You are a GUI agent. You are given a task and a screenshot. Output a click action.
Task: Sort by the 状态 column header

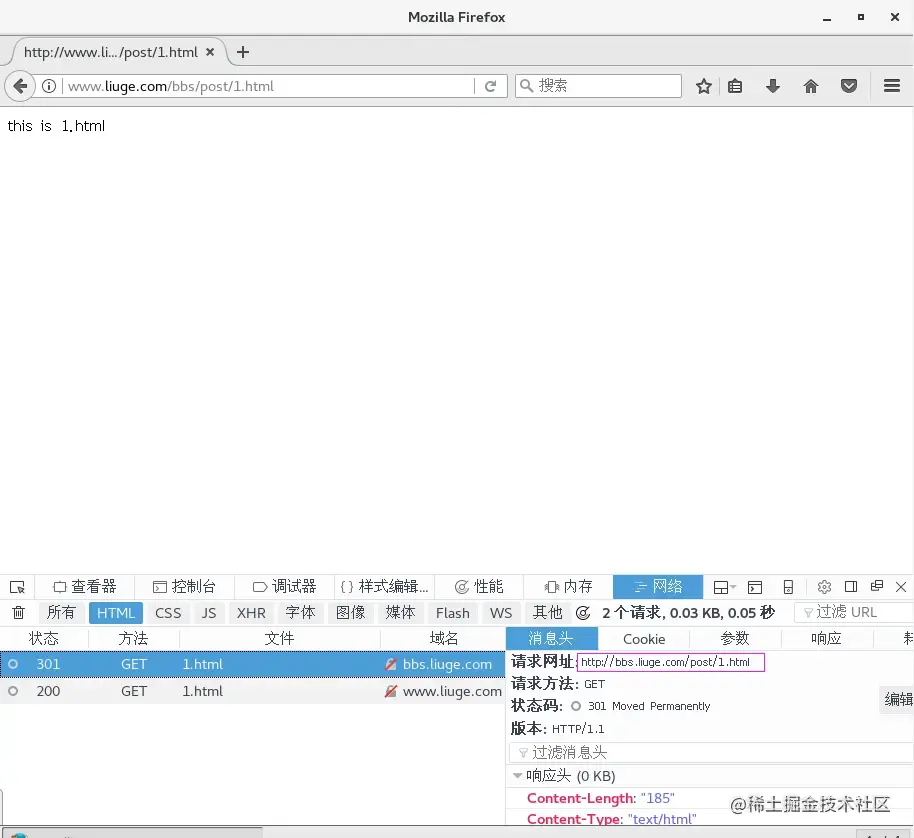pyautogui.click(x=44, y=639)
